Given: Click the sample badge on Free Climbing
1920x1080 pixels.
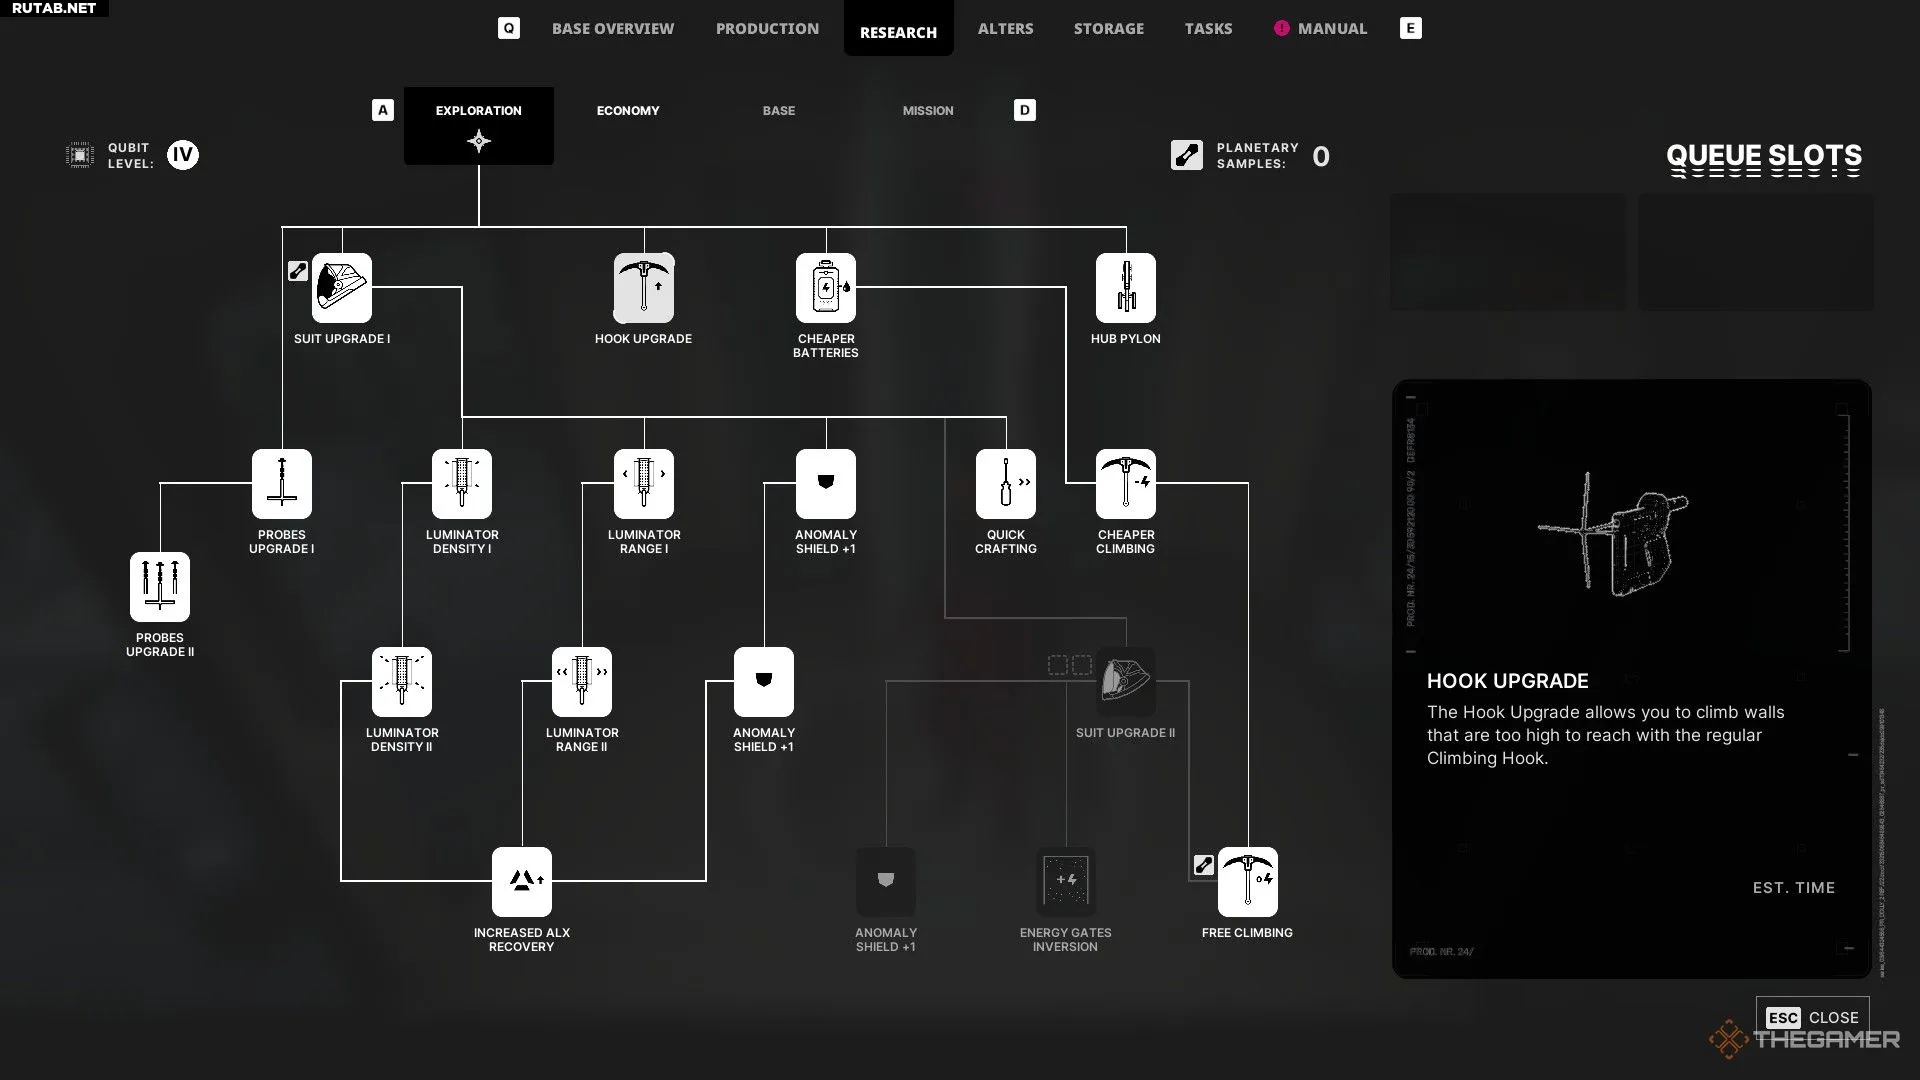Looking at the screenshot, I should (1204, 865).
